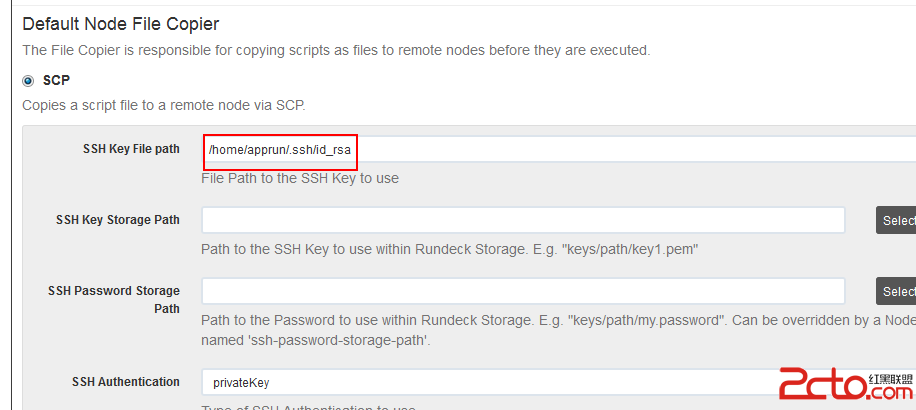Click 'Copies a script file' SCP description

(164, 106)
